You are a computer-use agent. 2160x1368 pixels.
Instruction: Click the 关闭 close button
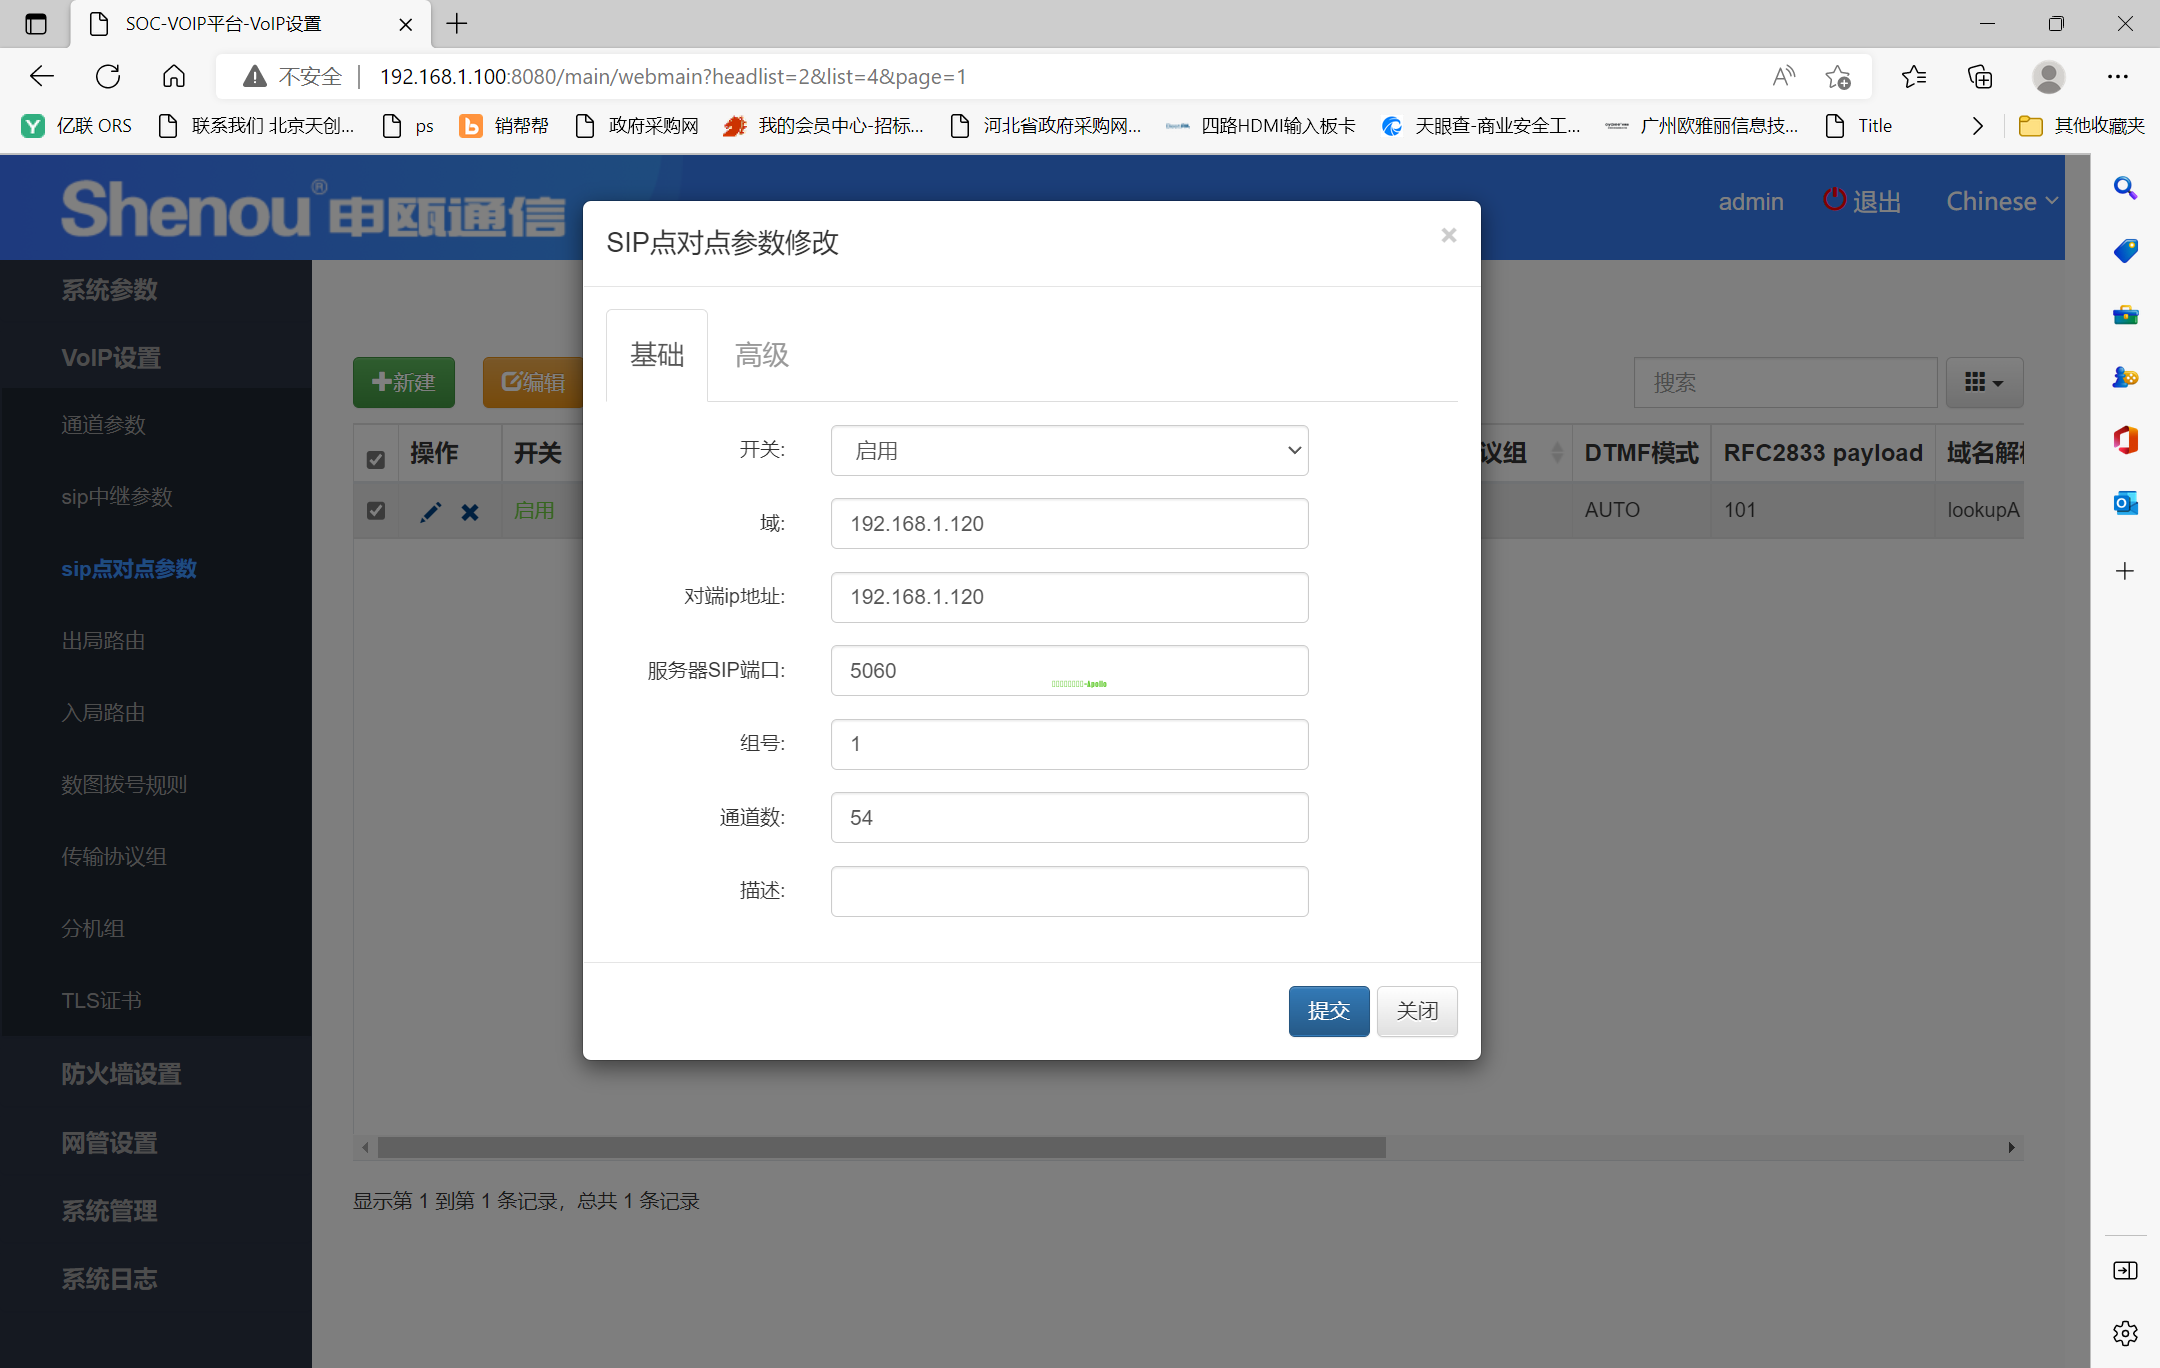(1417, 1011)
